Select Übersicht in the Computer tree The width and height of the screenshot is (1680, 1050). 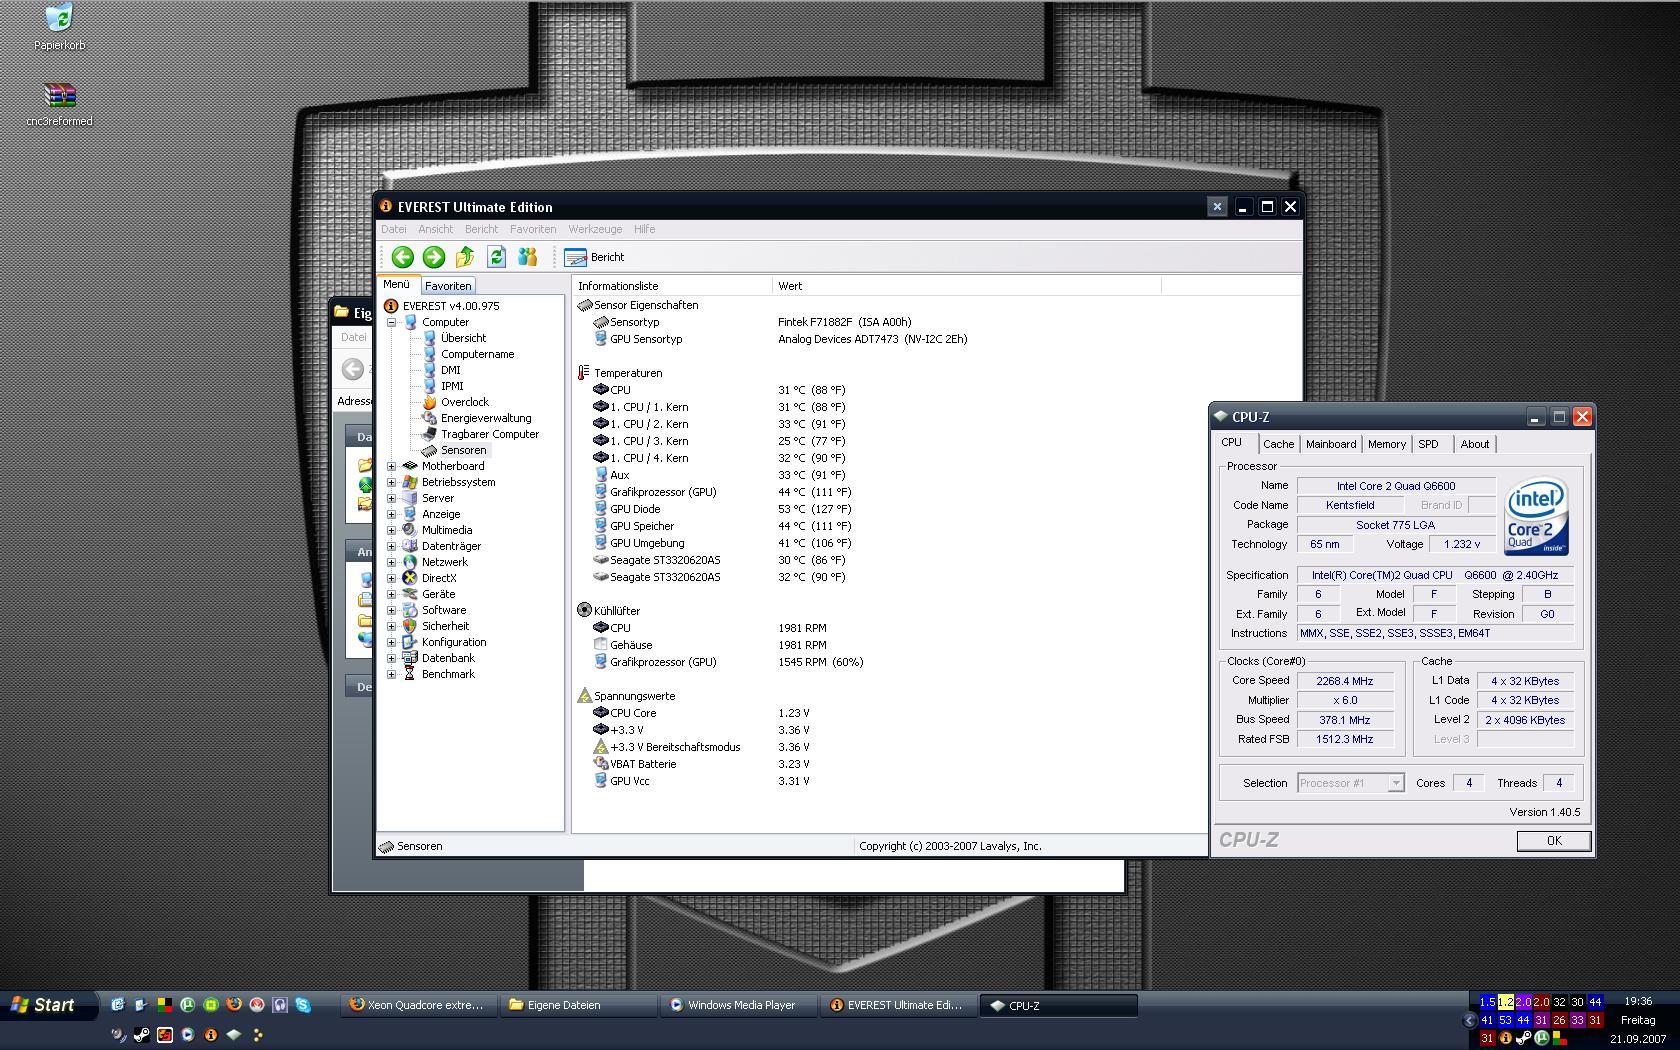[x=463, y=338]
